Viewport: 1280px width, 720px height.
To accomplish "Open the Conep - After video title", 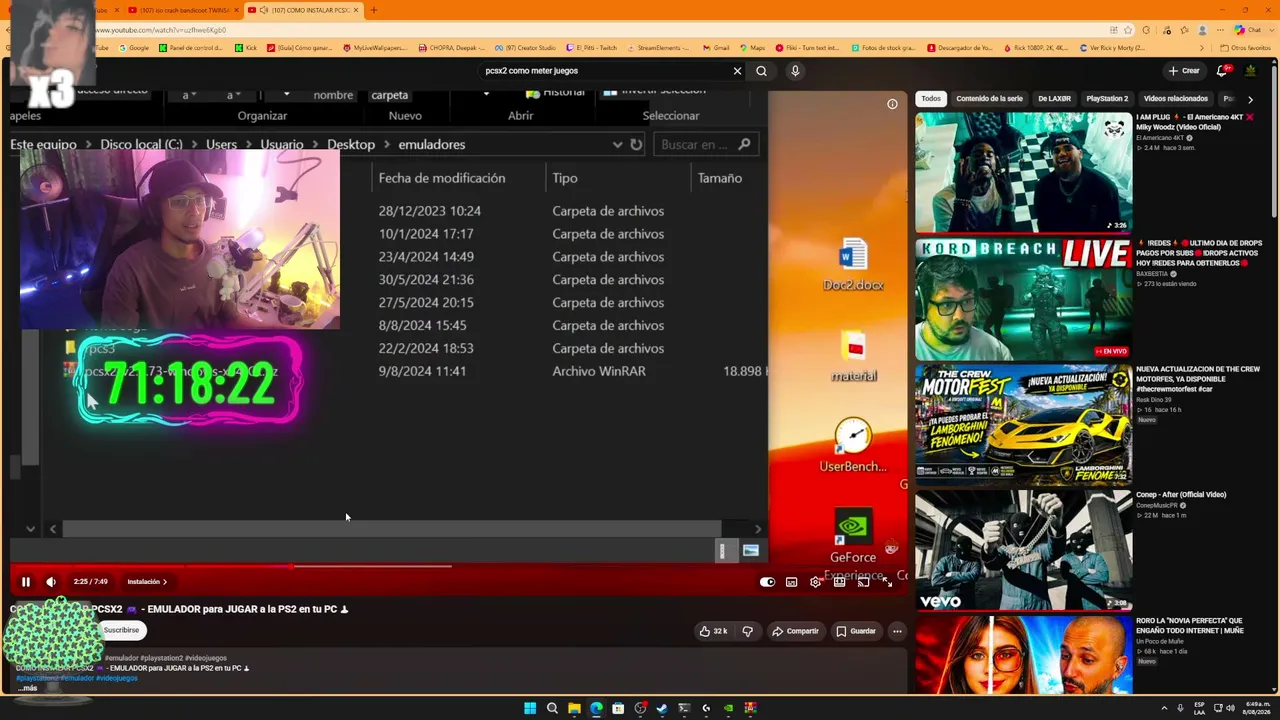I will (1181, 495).
